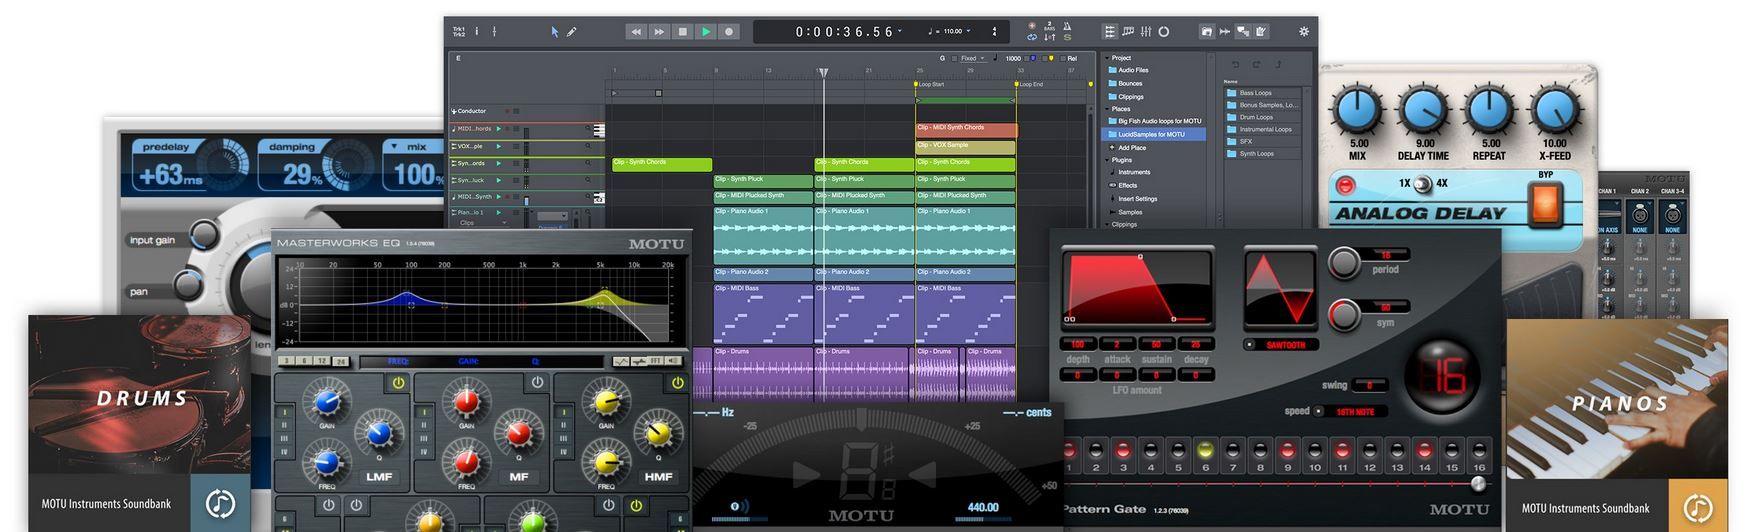Flip the 1X/4X switch on Analog Delay
This screenshot has width=1760, height=532.
tap(1422, 184)
